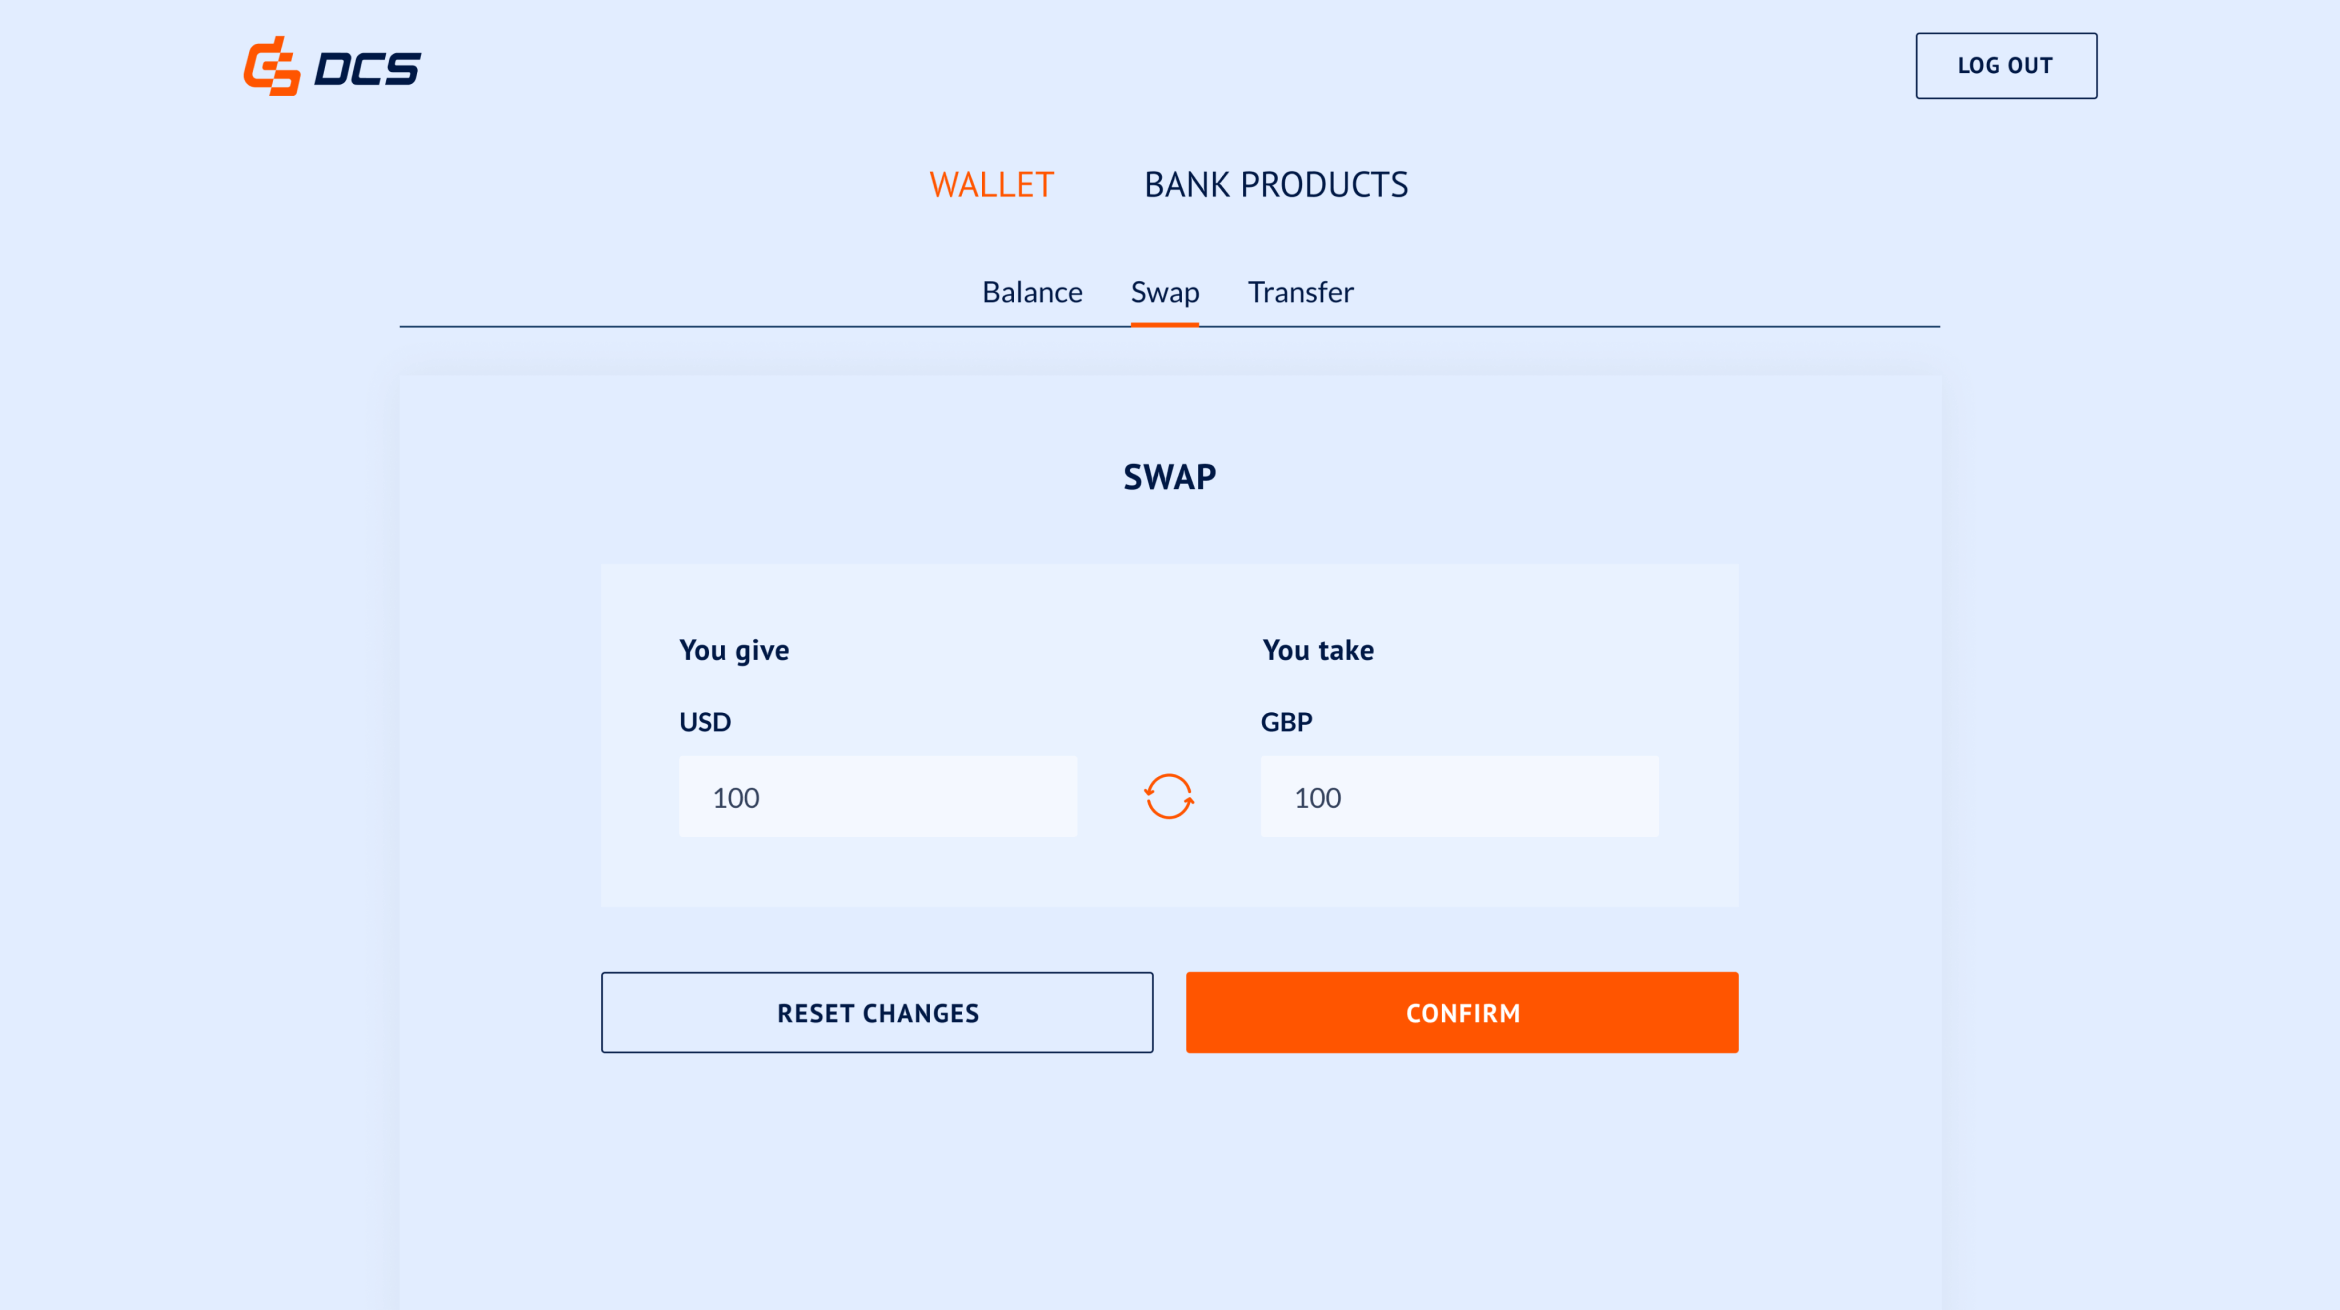This screenshot has width=2340, height=1310.
Task: Click the orange DCS logo emblem
Action: tap(272, 67)
